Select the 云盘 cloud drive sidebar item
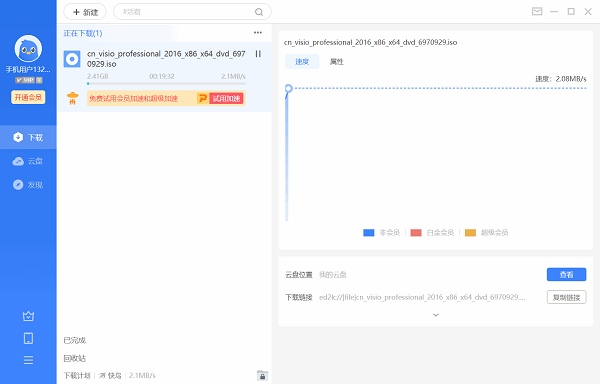600x384 pixels. [x=28, y=161]
